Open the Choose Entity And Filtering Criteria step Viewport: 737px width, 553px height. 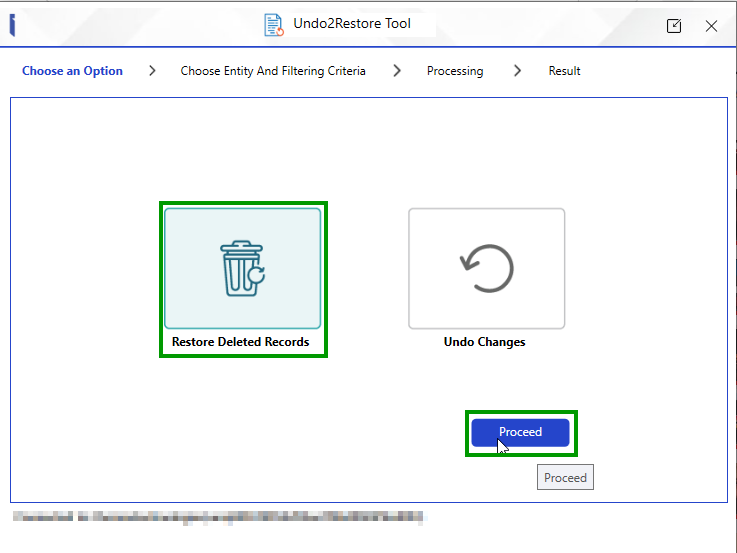273,71
